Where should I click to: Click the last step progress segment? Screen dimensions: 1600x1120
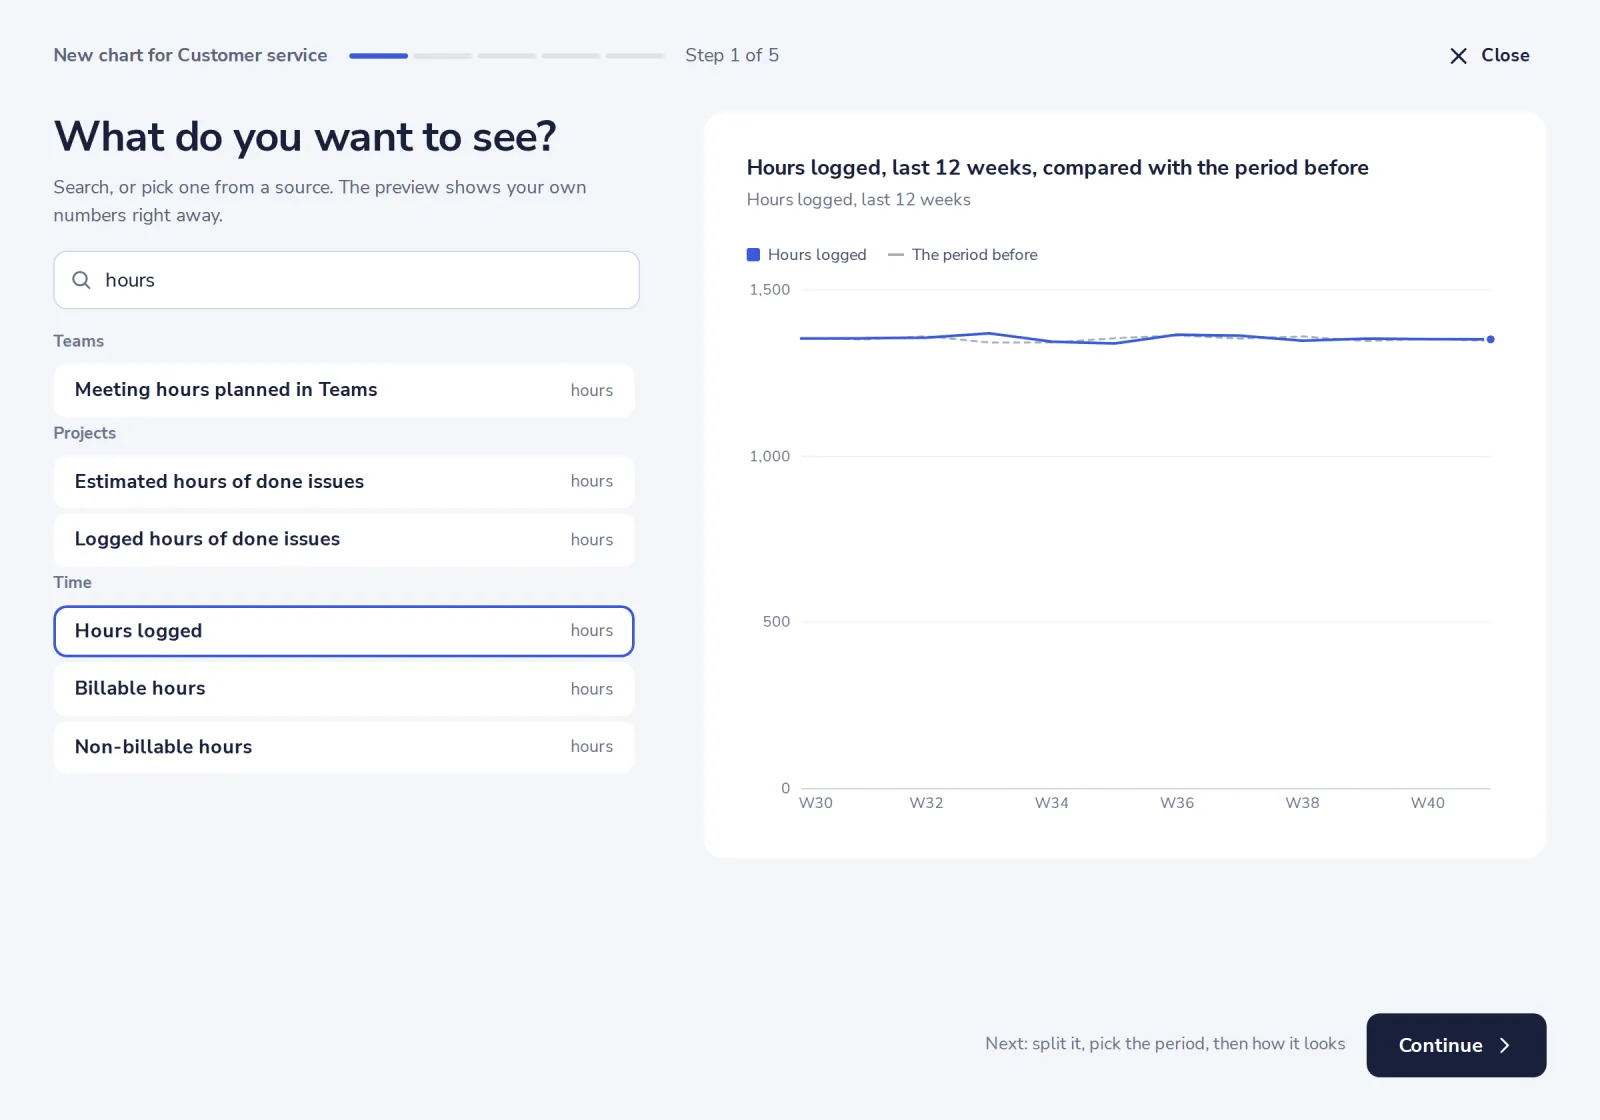click(635, 56)
